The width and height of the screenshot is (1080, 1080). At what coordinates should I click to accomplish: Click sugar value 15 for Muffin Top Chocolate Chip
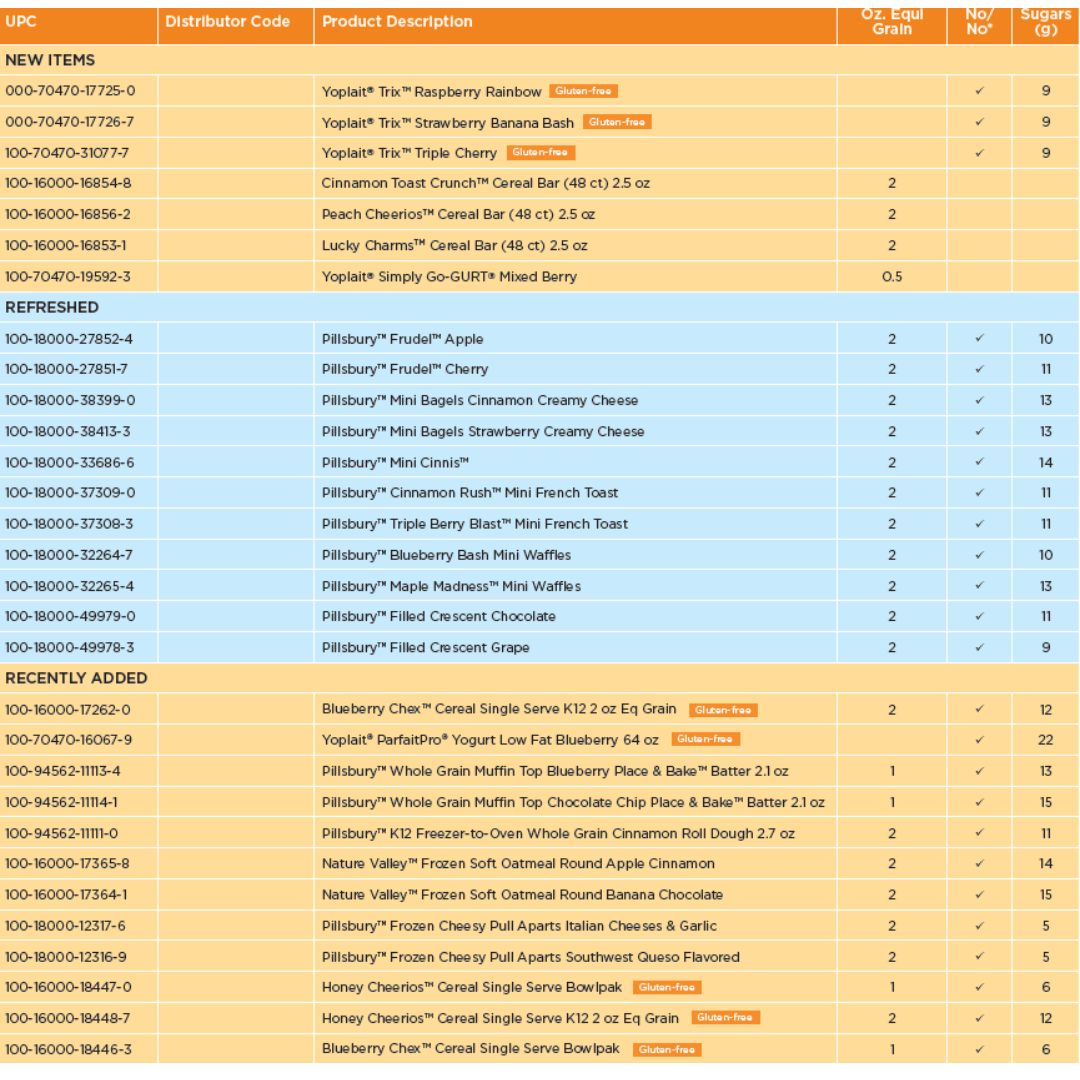click(1046, 802)
